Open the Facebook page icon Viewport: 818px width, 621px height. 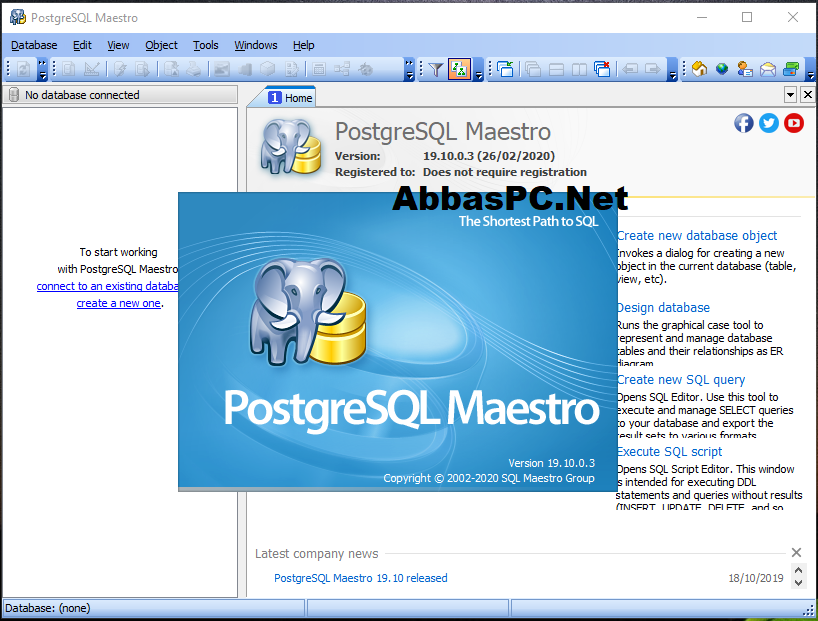744,123
